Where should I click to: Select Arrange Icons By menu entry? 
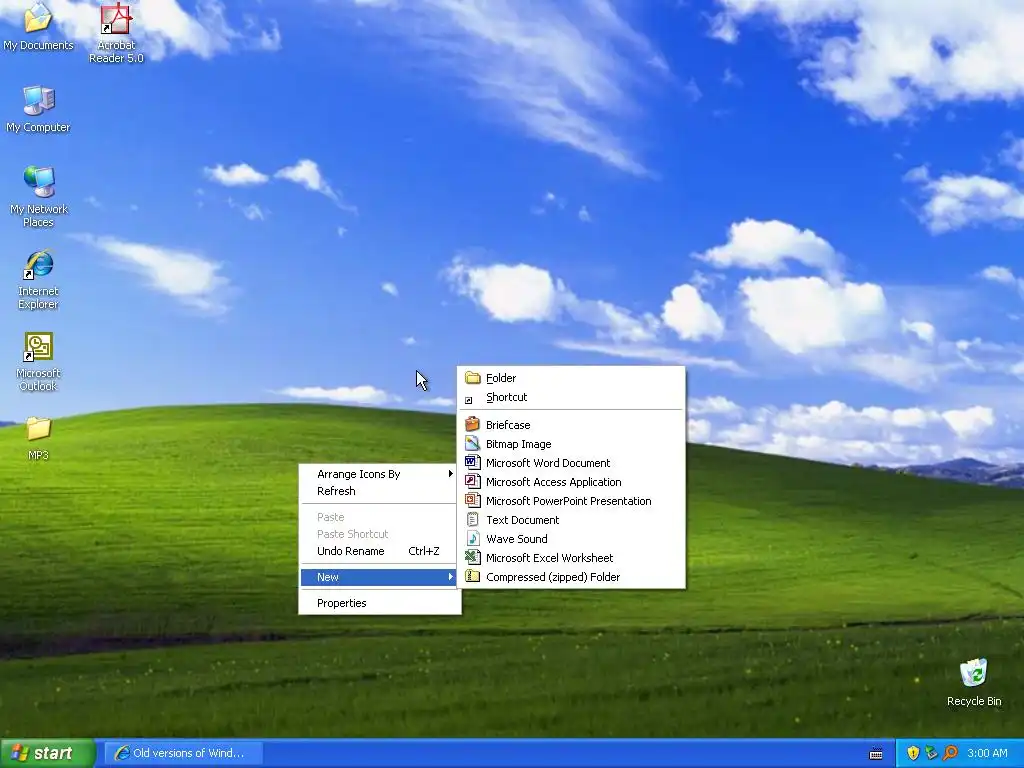(379, 474)
